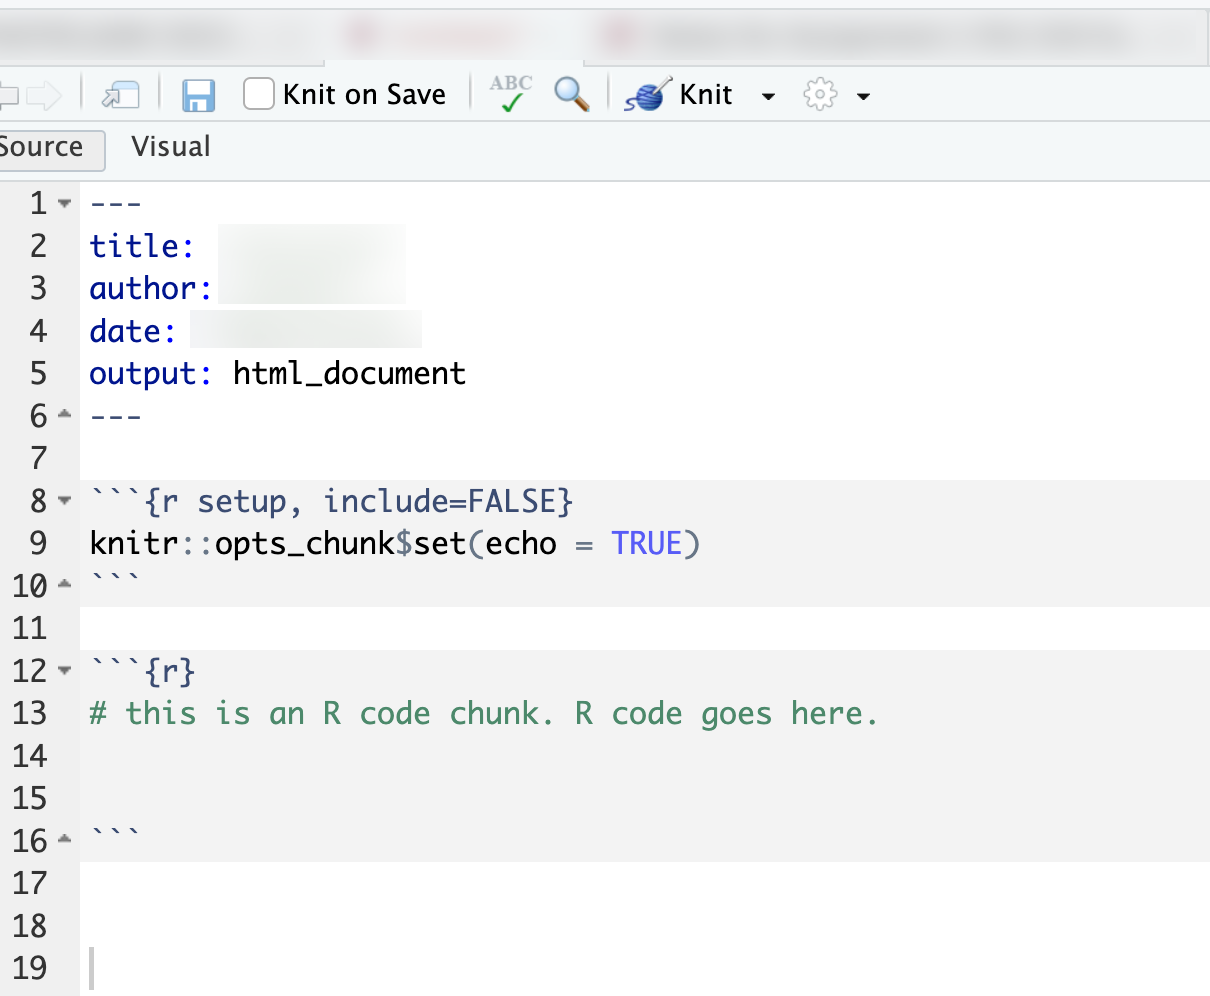Open the document in a new window
Viewport: 1210px width, 996px height.
coord(122,93)
